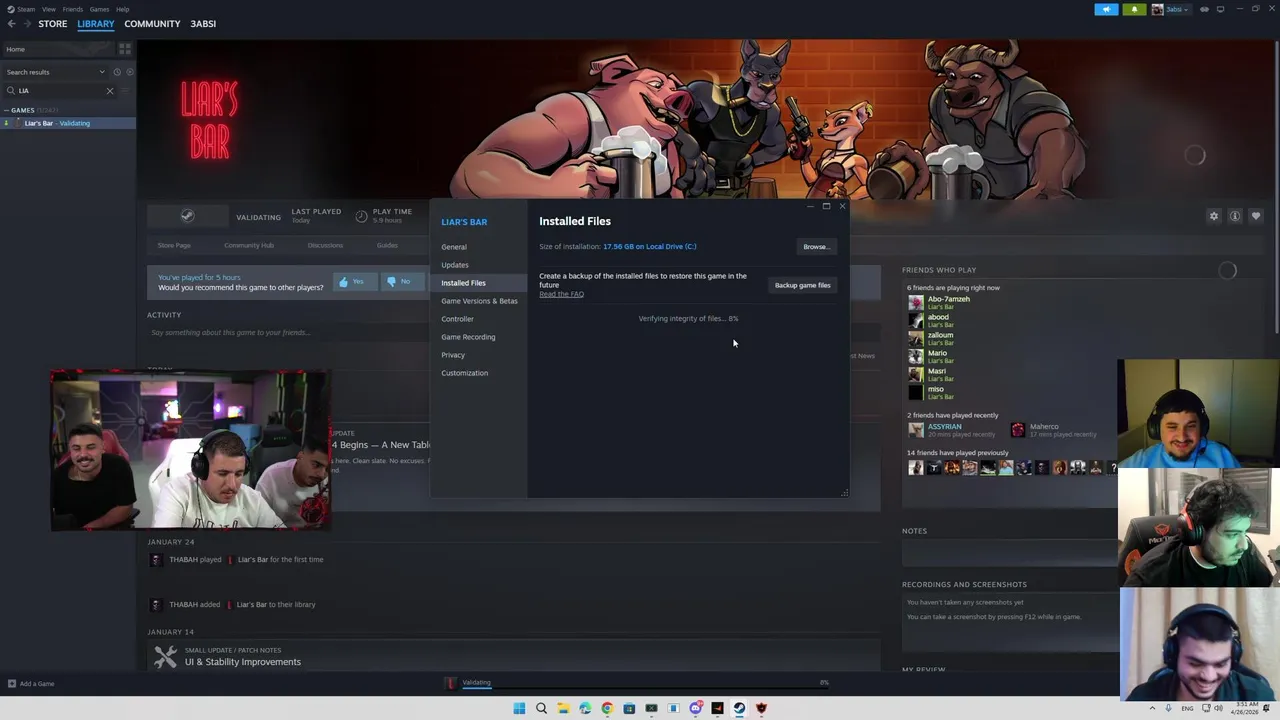Clear the LIA search text
This screenshot has width=1280, height=720.
110,91
